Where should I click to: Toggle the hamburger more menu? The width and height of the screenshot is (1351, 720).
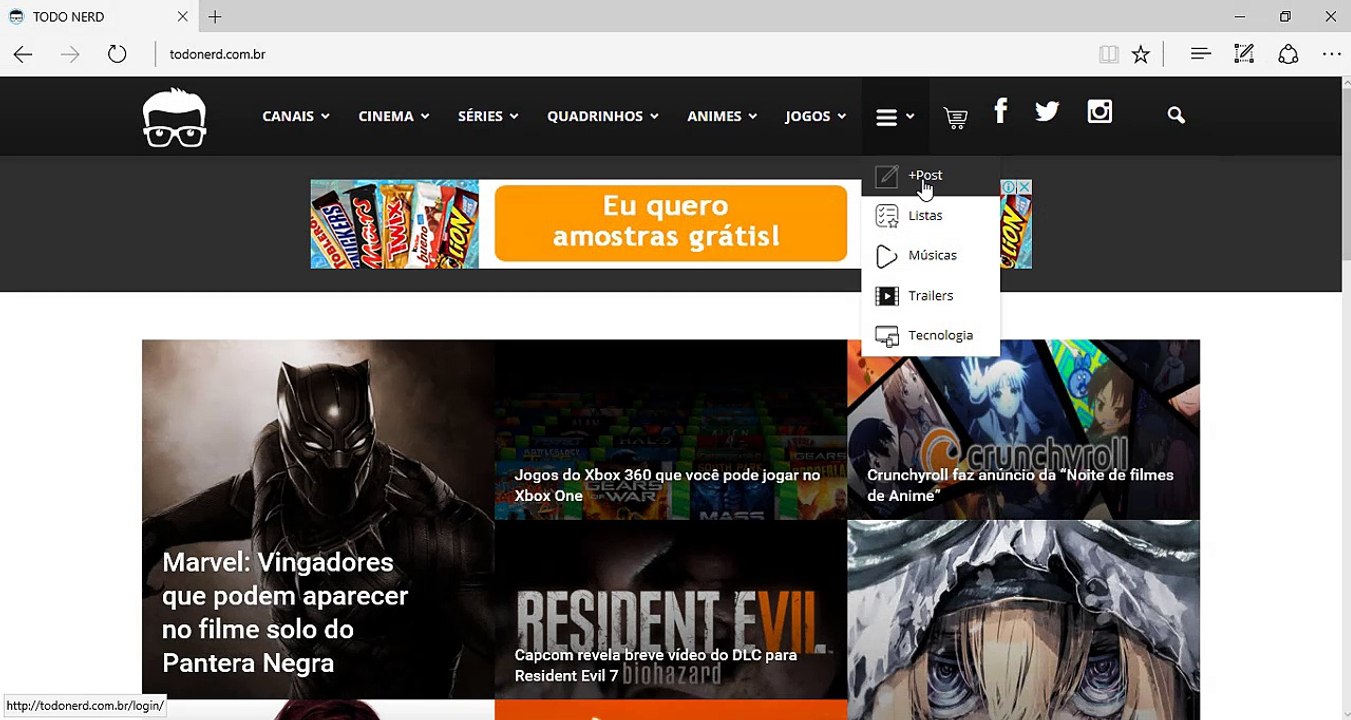click(895, 117)
